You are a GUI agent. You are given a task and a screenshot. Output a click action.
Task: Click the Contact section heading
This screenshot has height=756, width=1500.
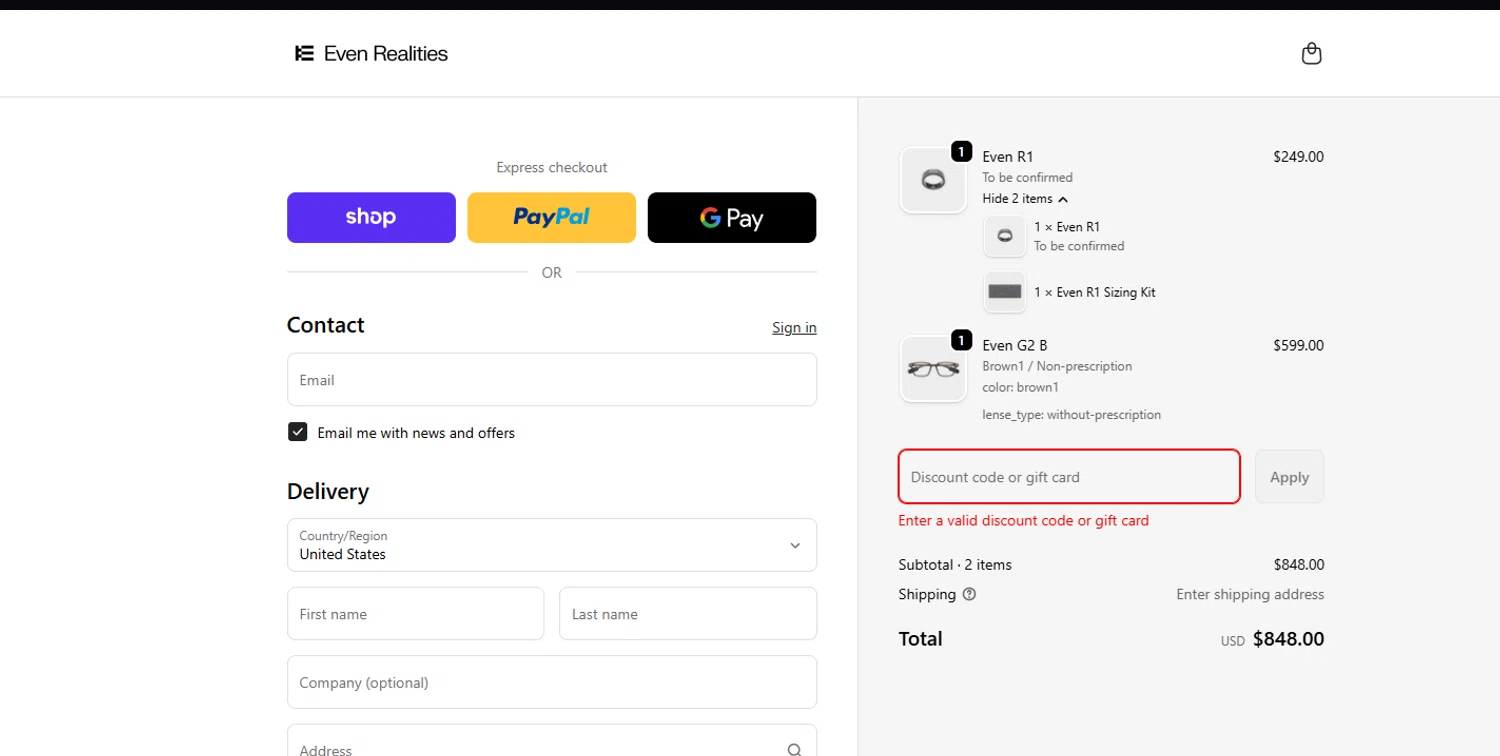(325, 325)
